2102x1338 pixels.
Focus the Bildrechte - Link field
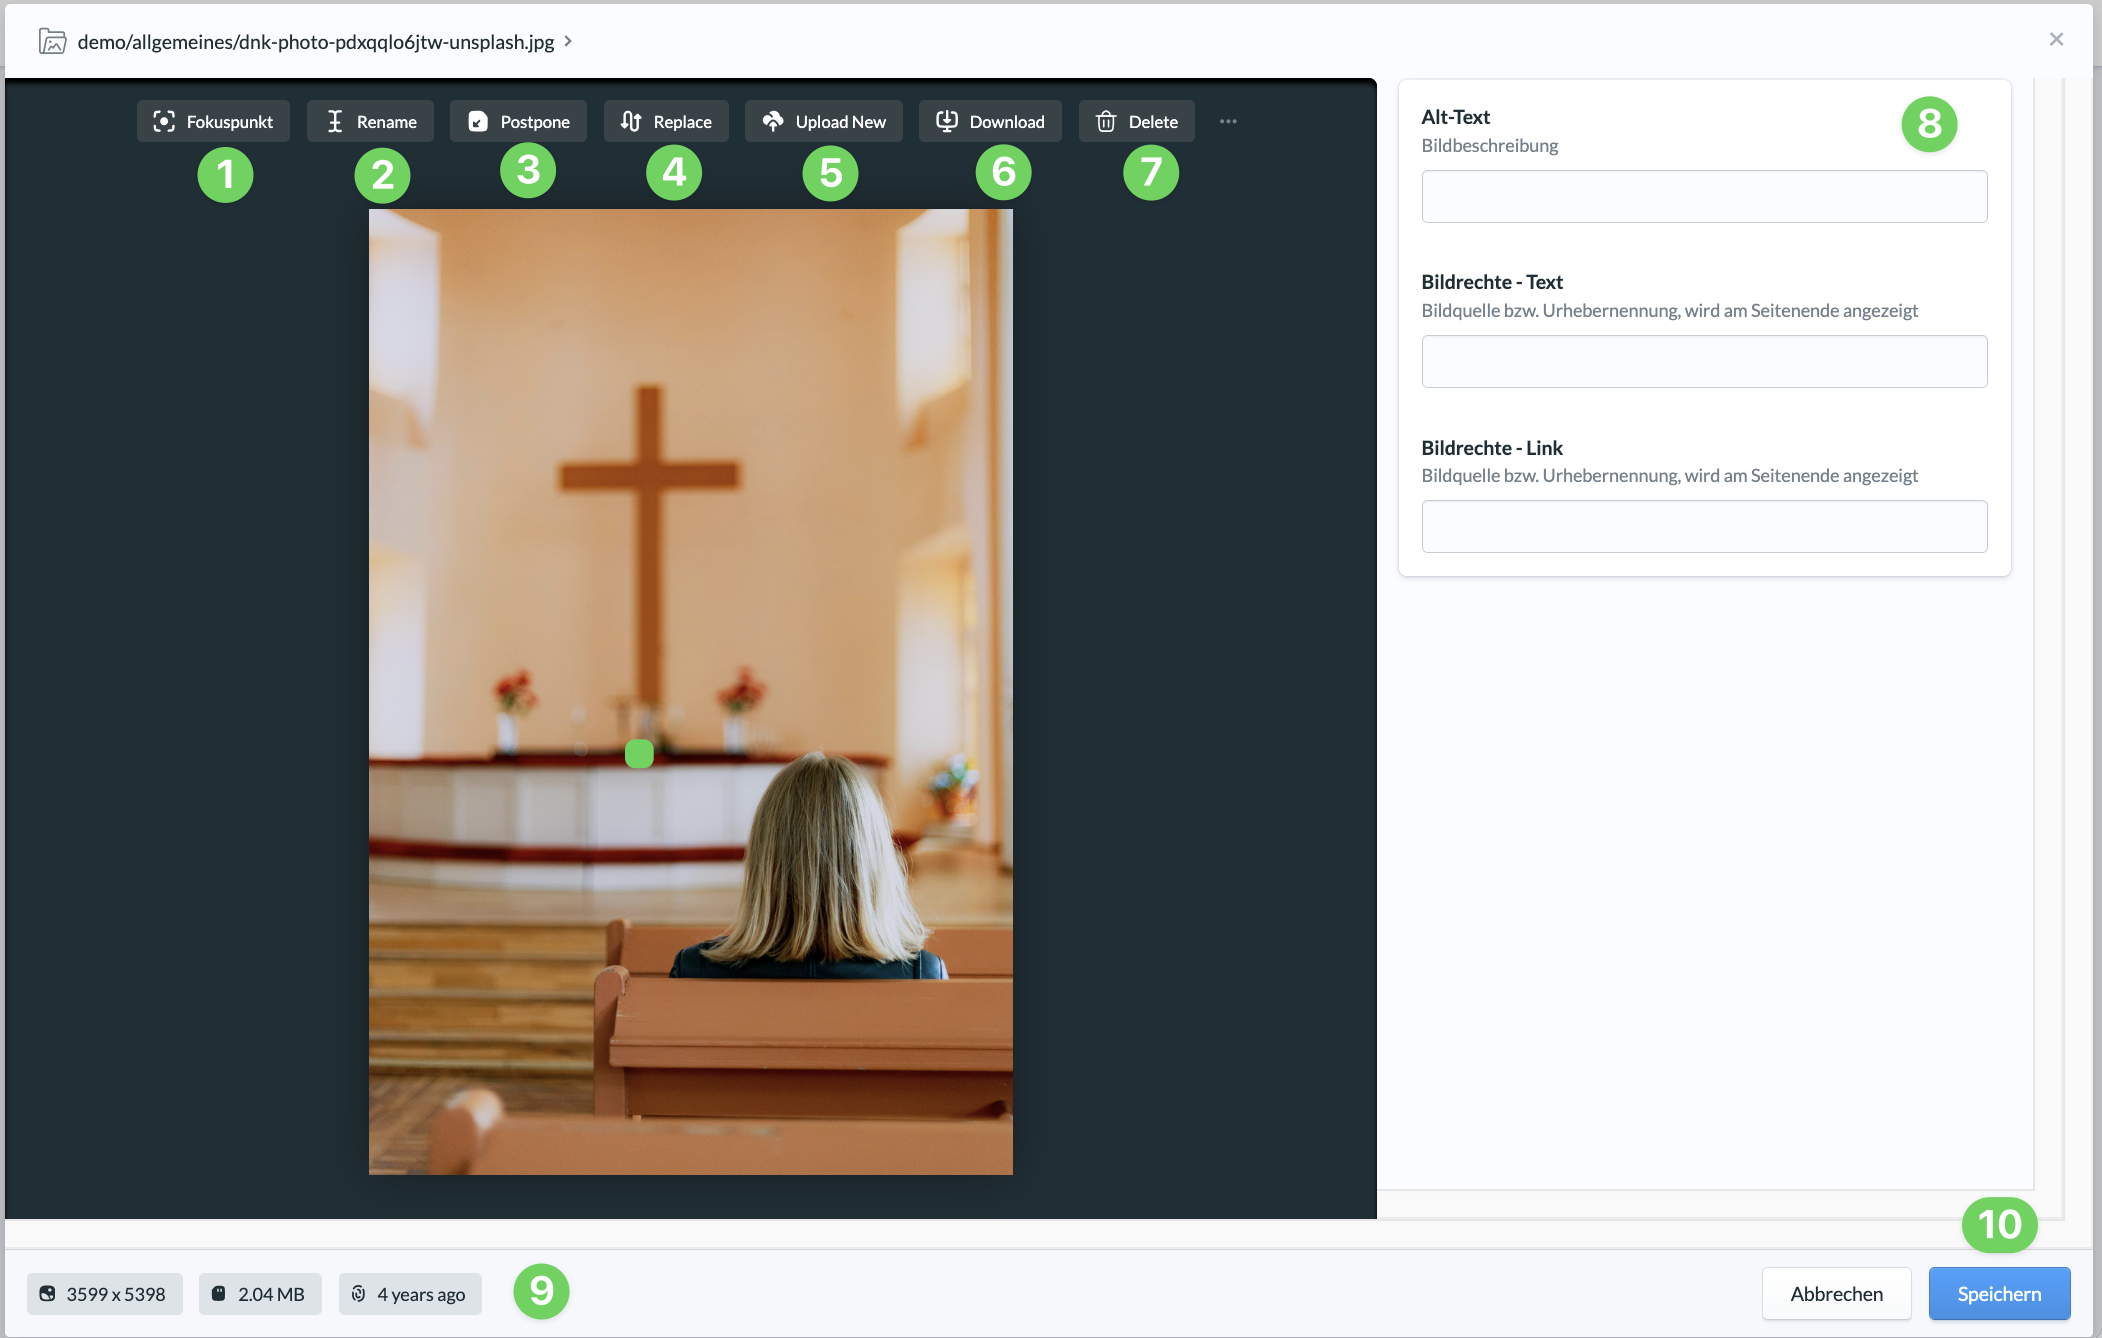[x=1704, y=526]
